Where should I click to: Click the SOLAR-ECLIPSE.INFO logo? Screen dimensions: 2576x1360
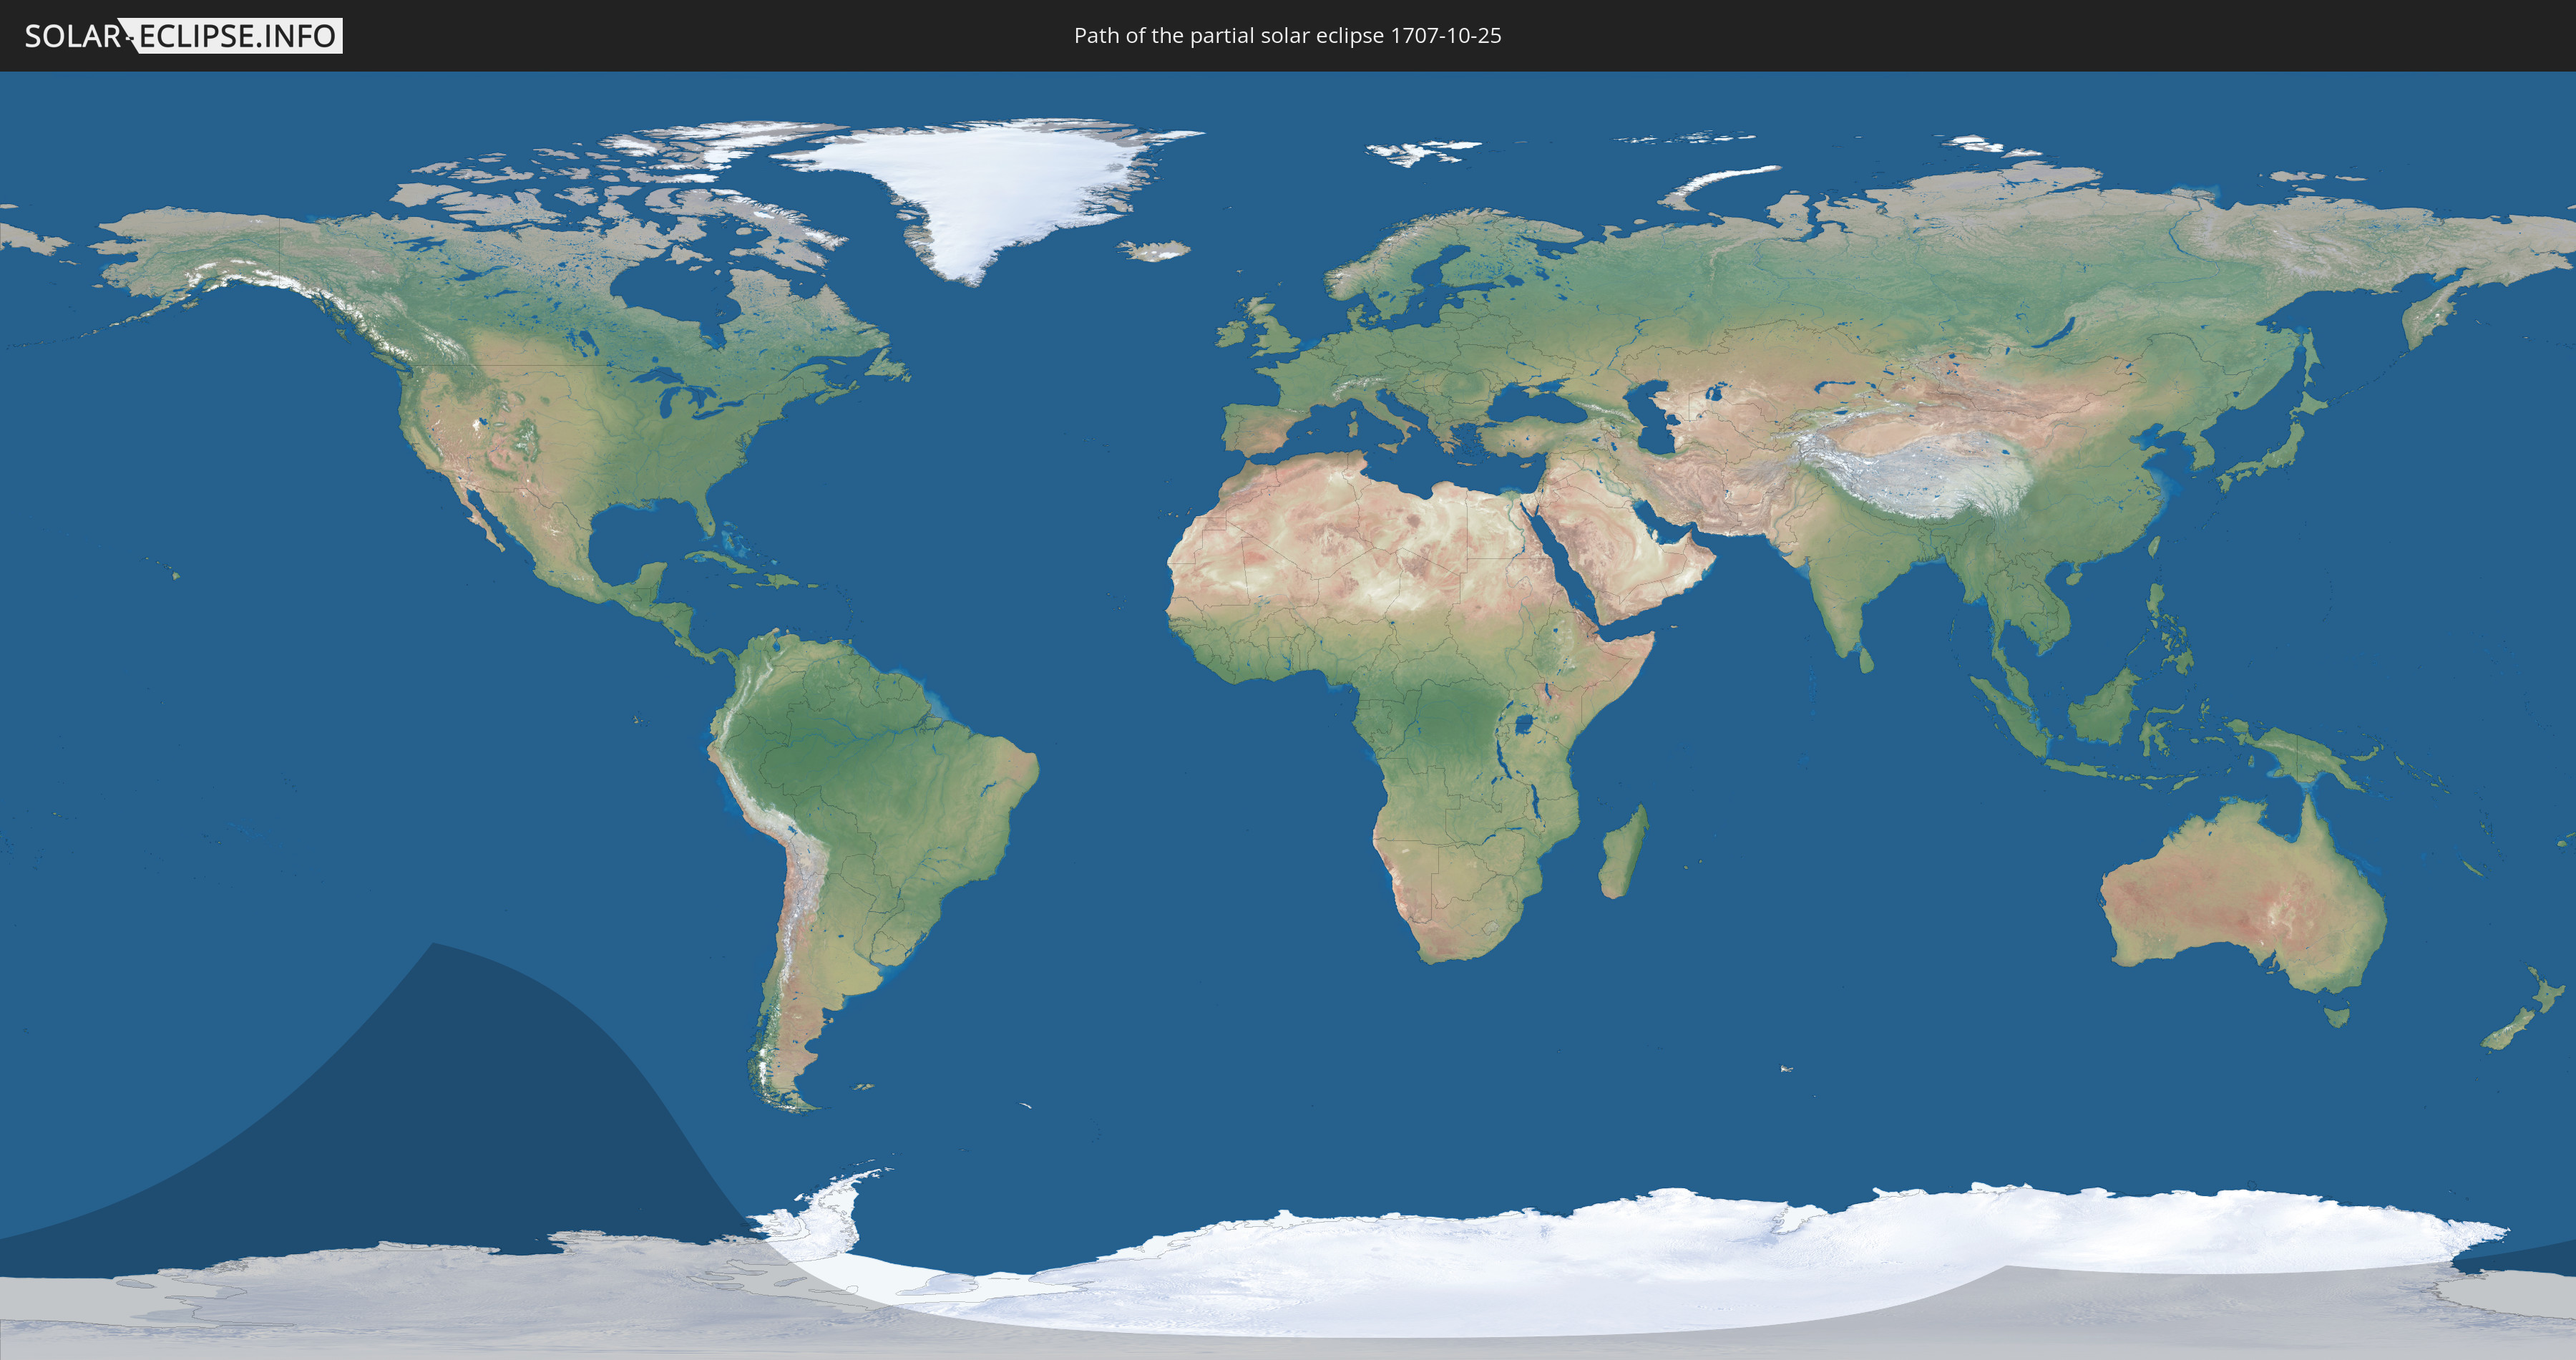coord(182,36)
